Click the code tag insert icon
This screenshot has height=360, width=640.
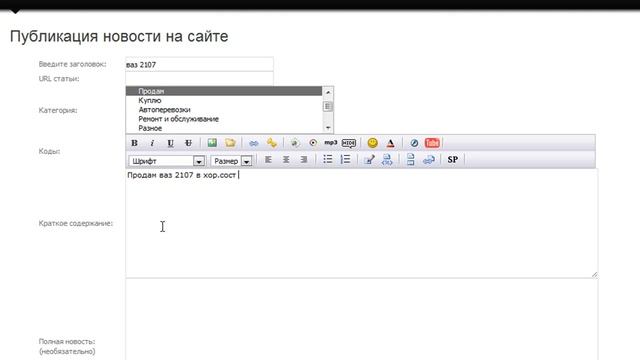coord(387,160)
